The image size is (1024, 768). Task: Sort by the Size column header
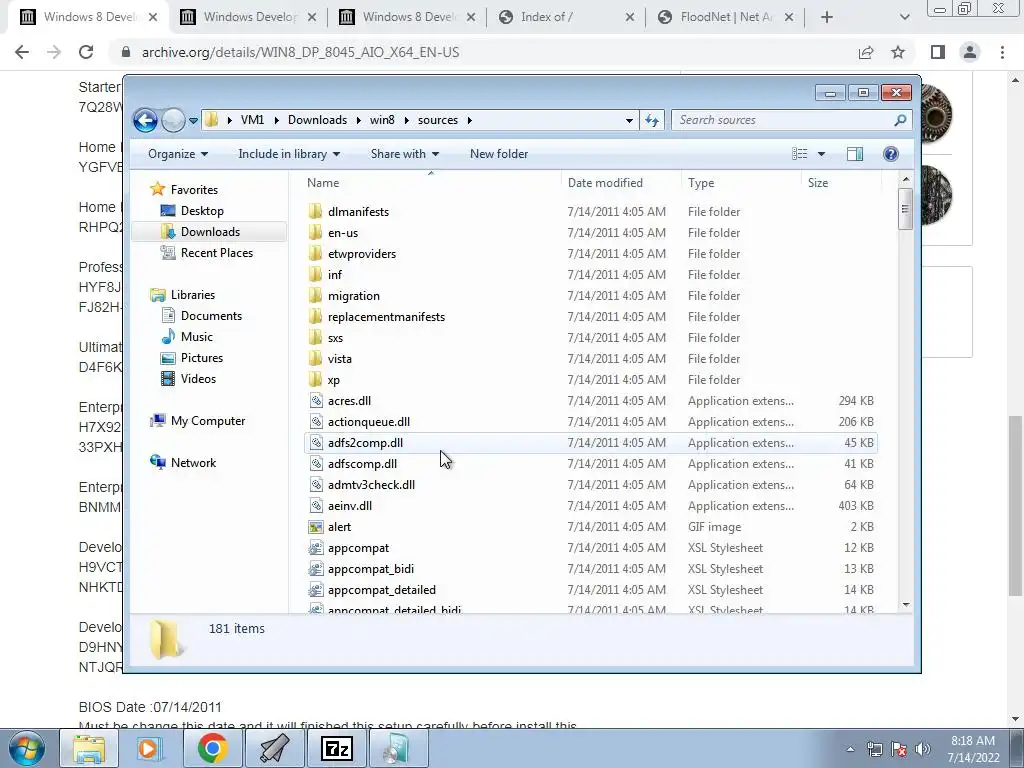click(x=841, y=183)
